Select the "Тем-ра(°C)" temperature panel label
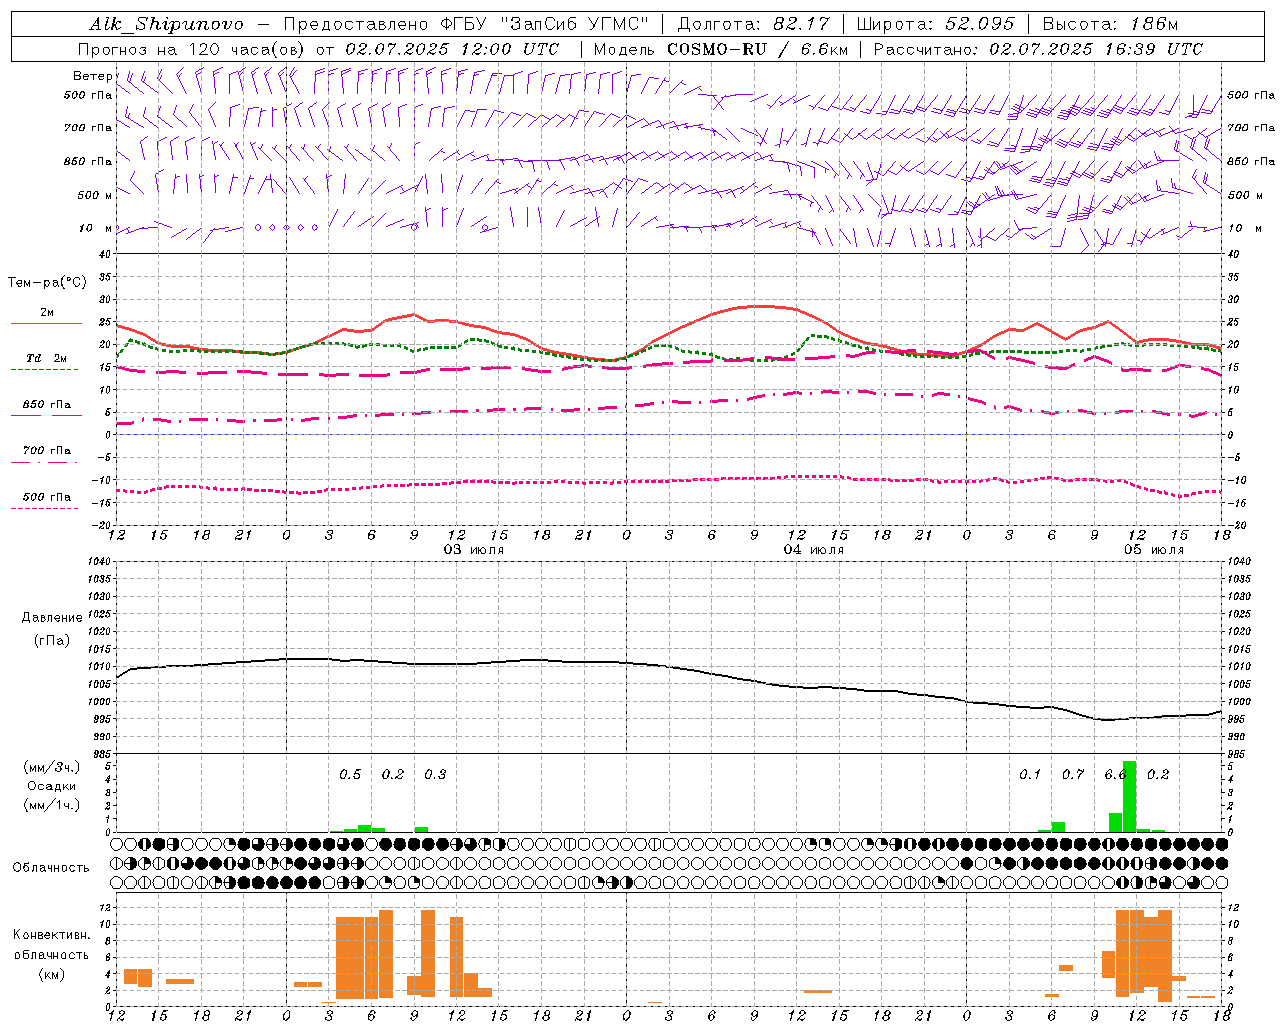The width and height of the screenshot is (1280, 1024). [47, 283]
